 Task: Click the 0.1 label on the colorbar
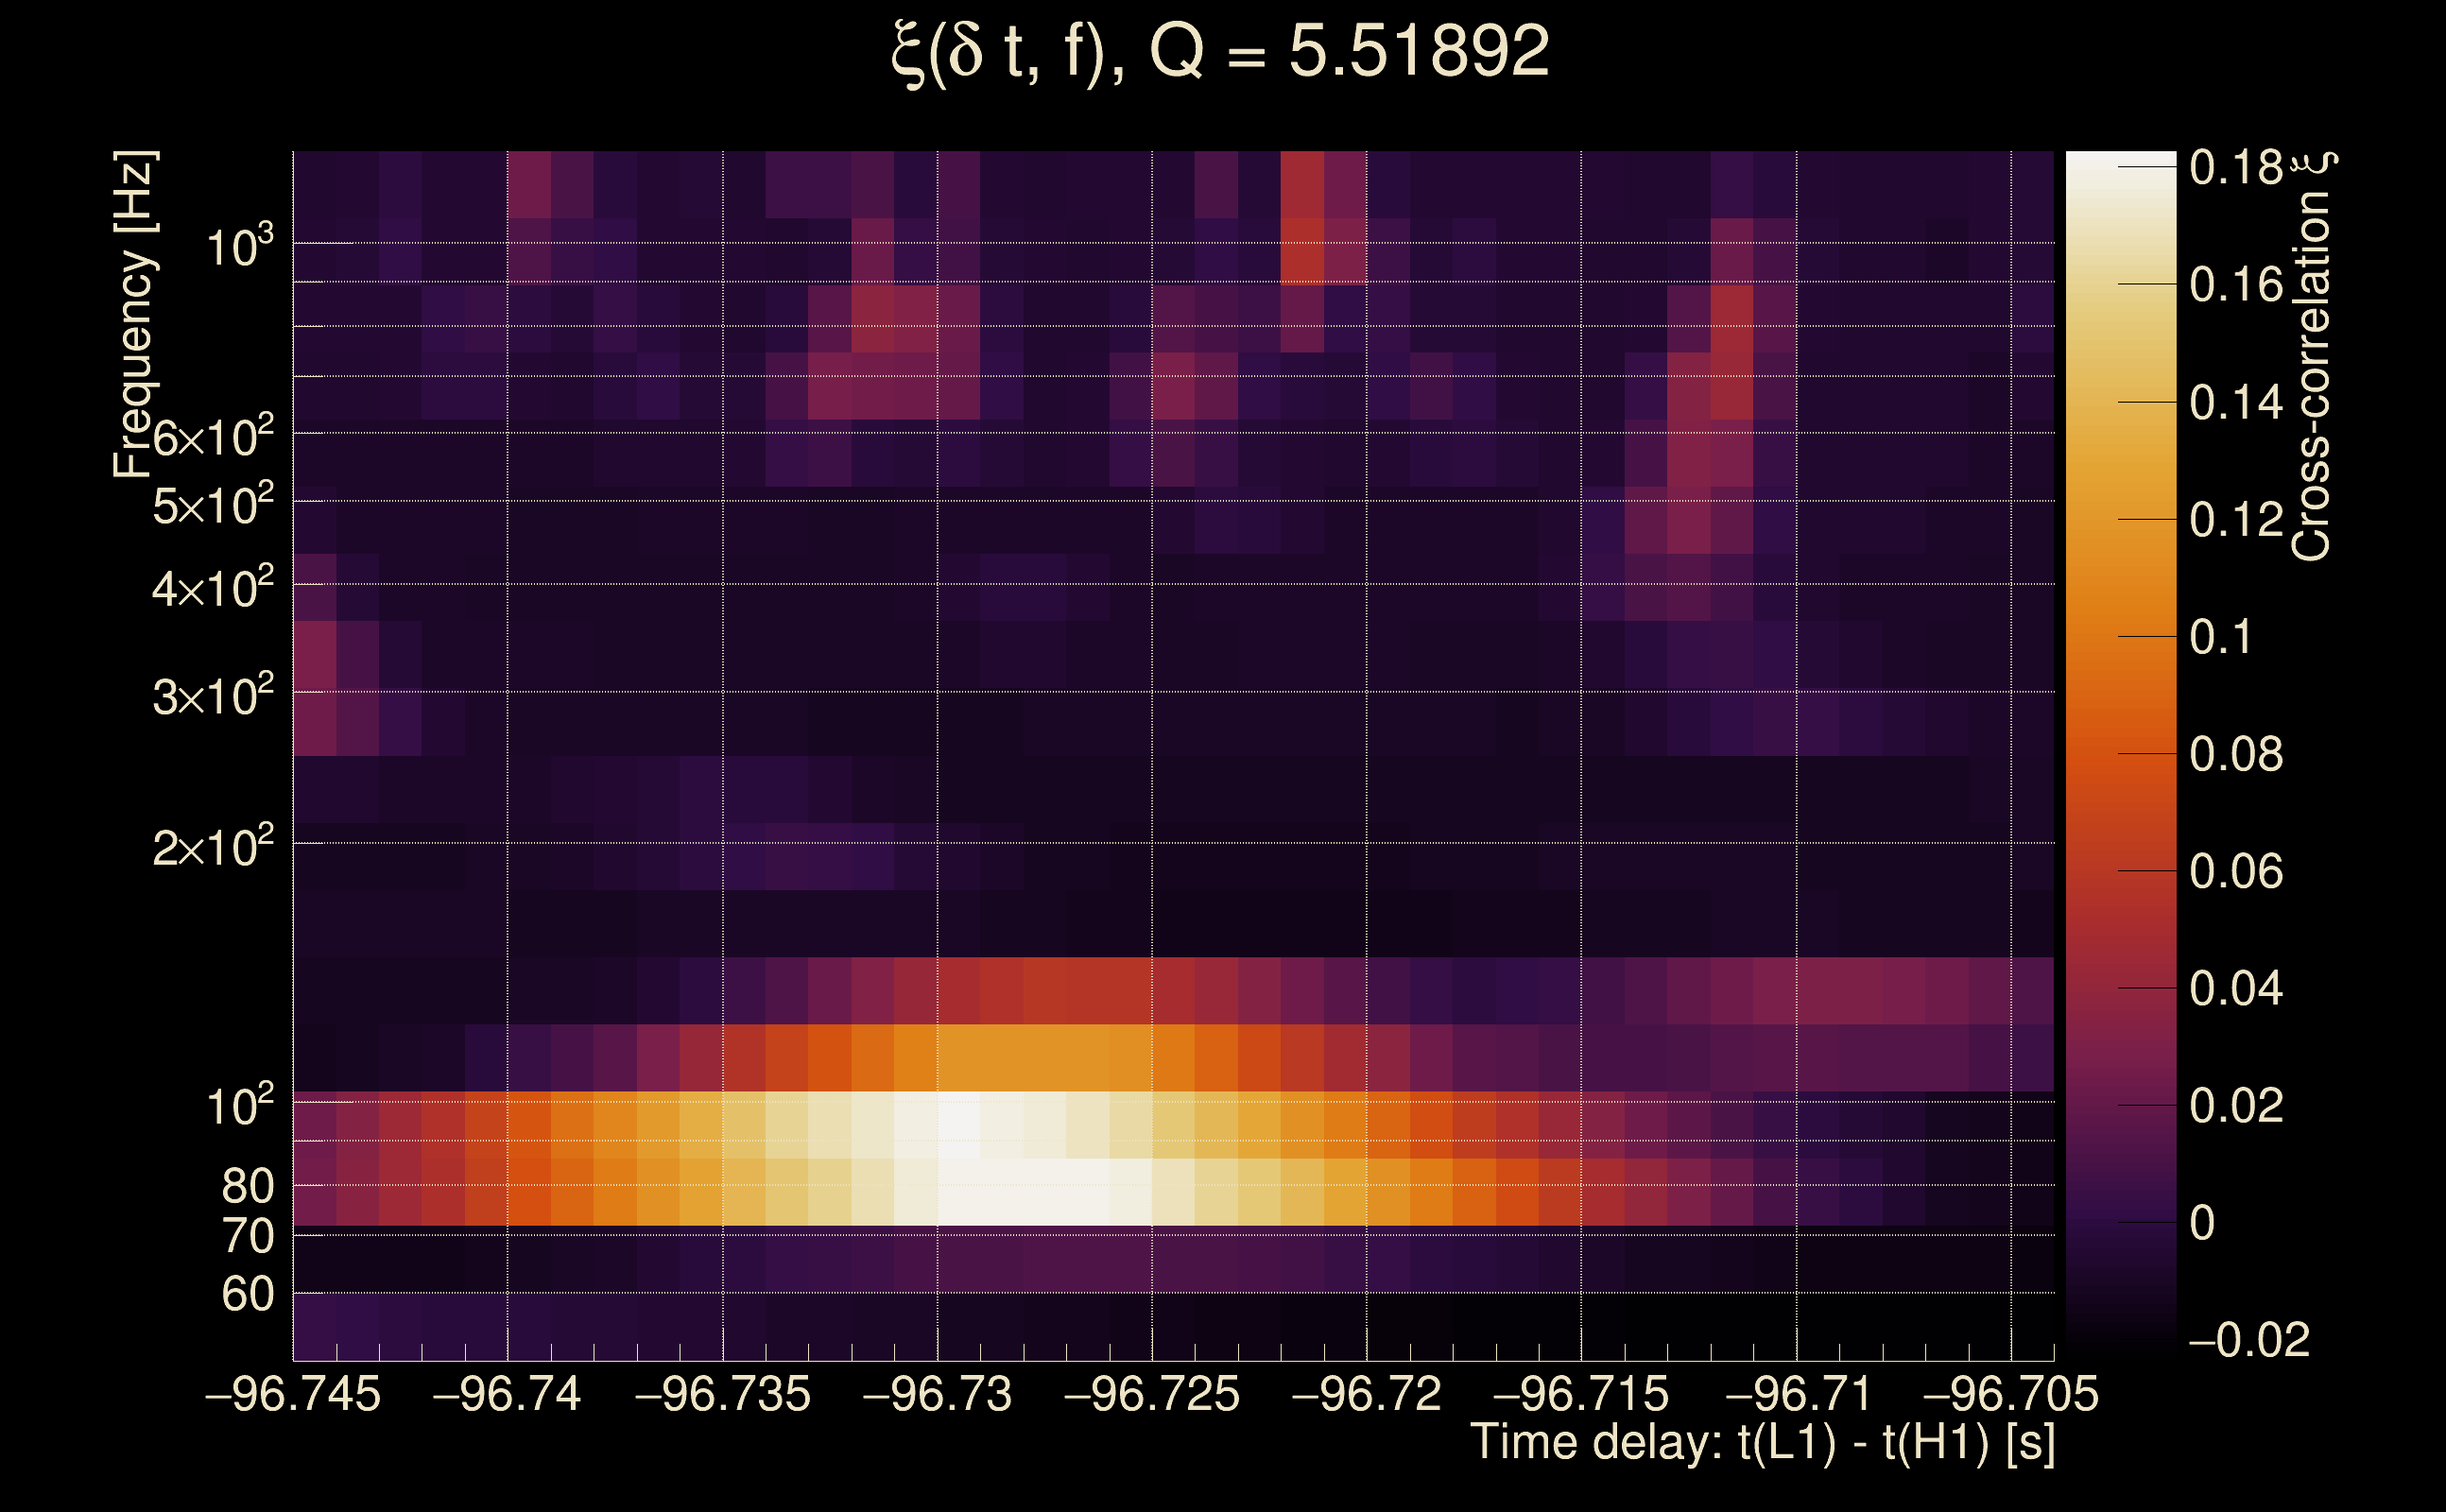click(x=2220, y=637)
